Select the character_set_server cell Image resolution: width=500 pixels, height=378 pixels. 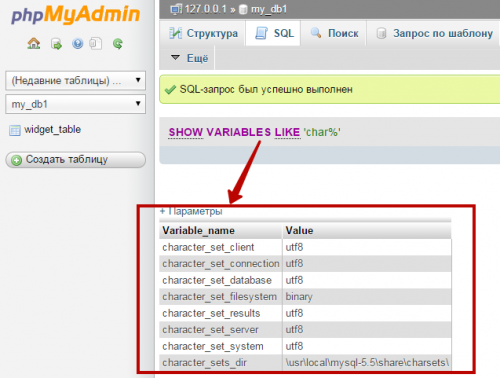click(x=221, y=330)
